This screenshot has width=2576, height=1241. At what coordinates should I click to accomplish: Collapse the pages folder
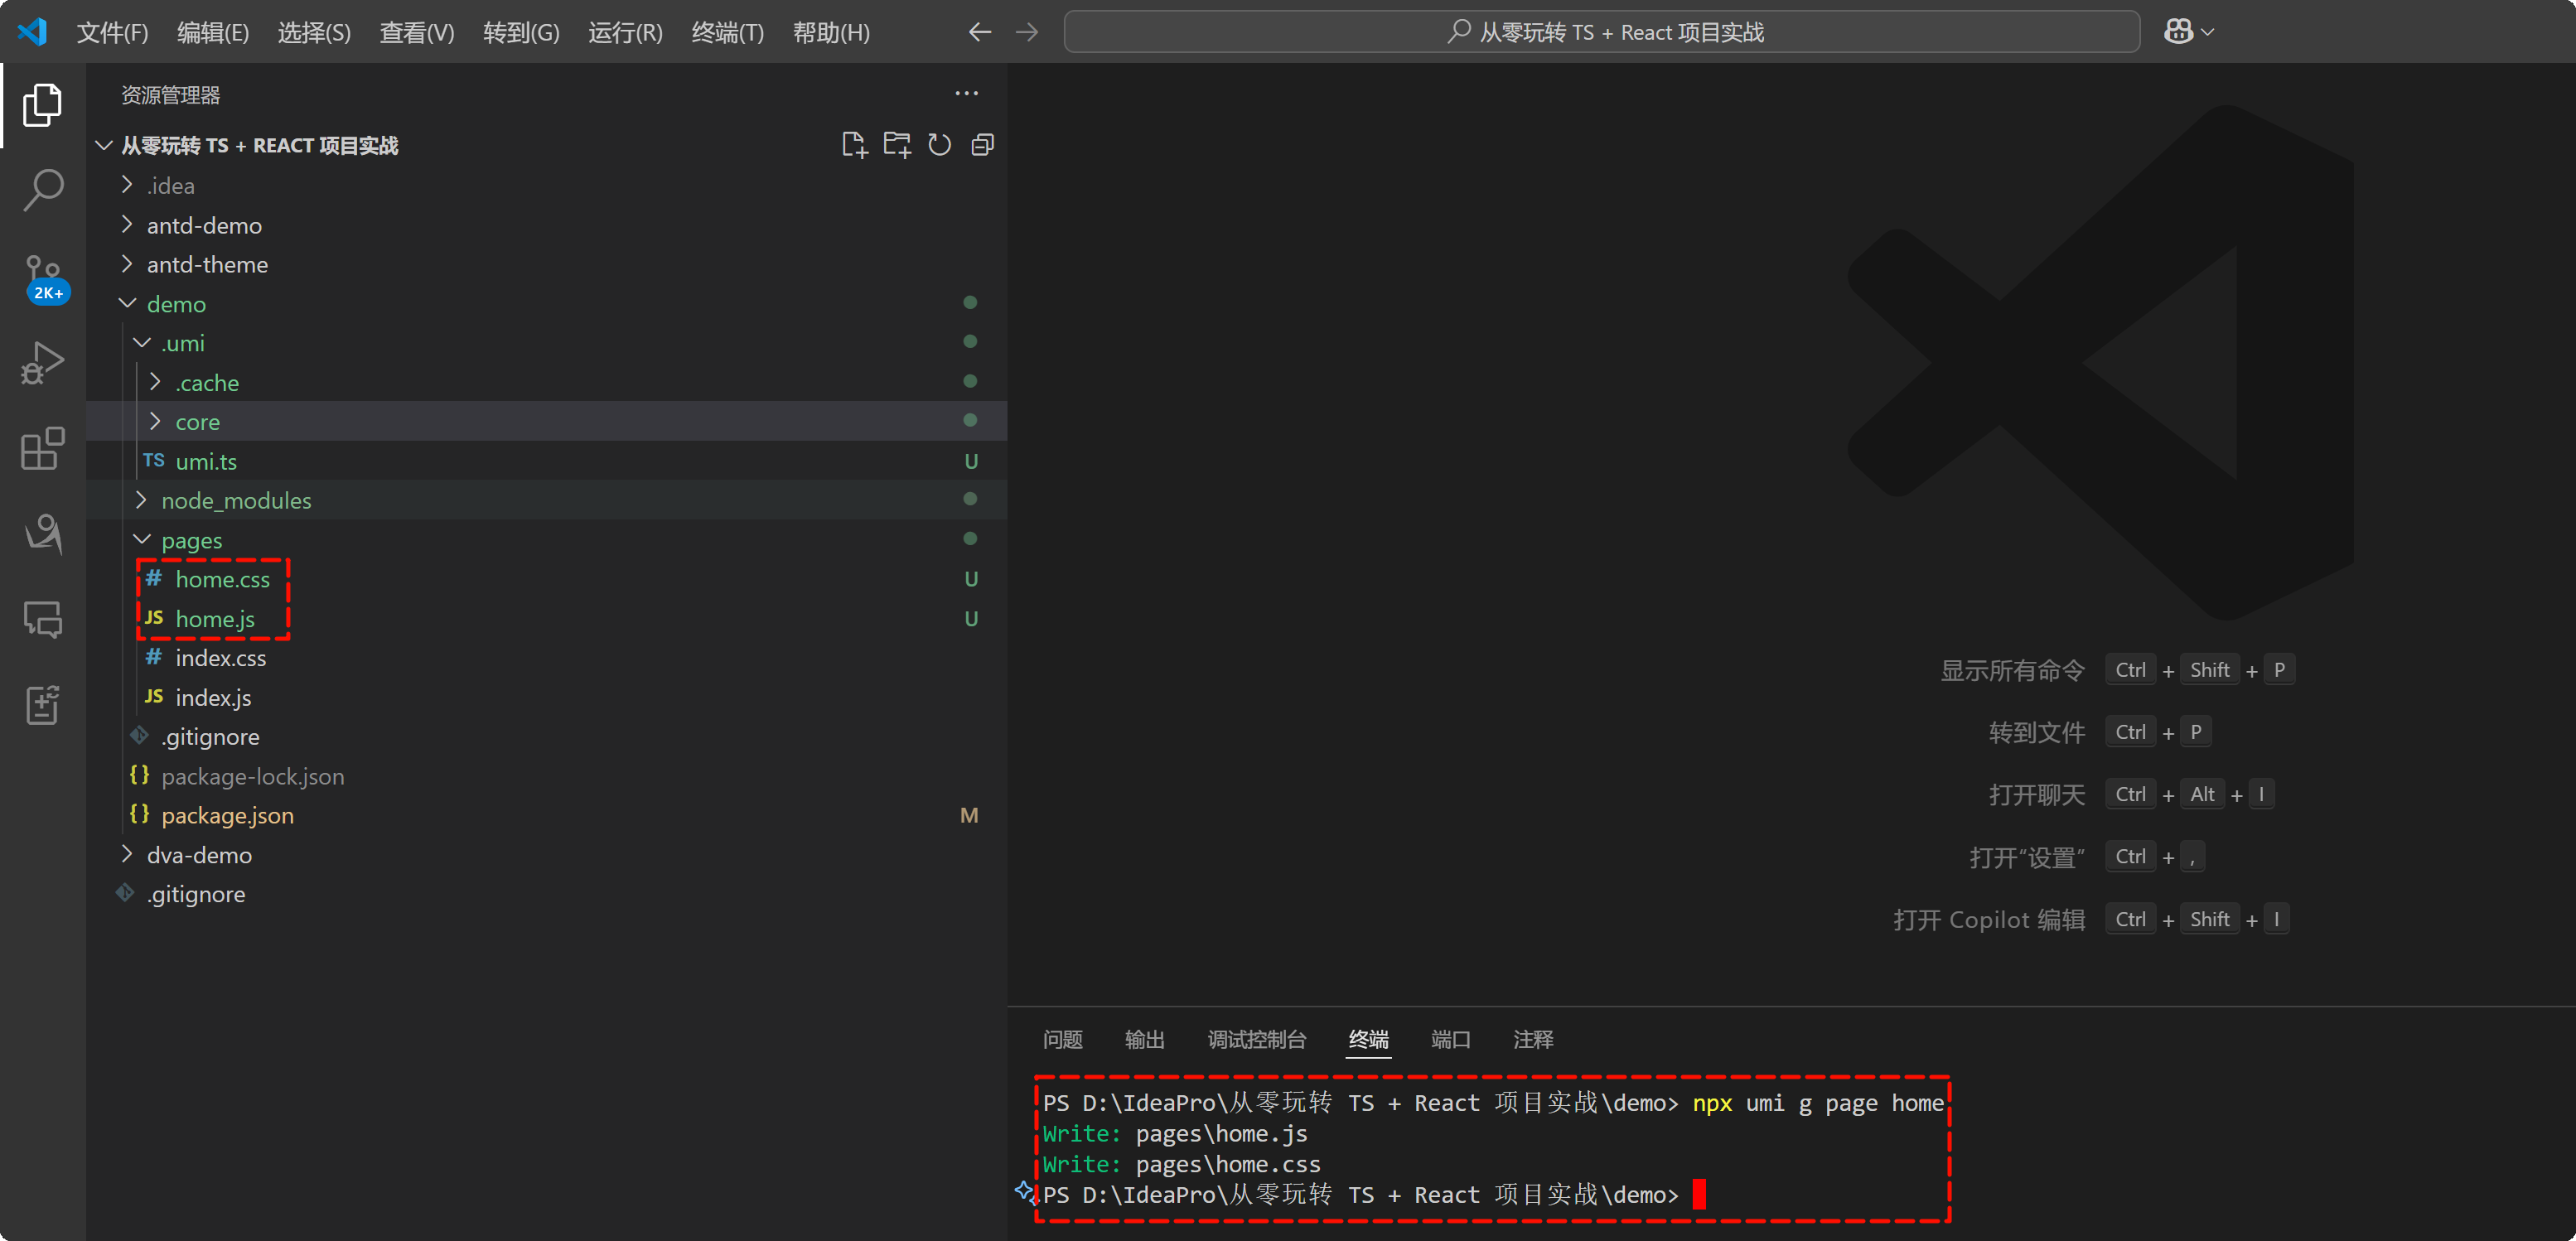(547, 540)
